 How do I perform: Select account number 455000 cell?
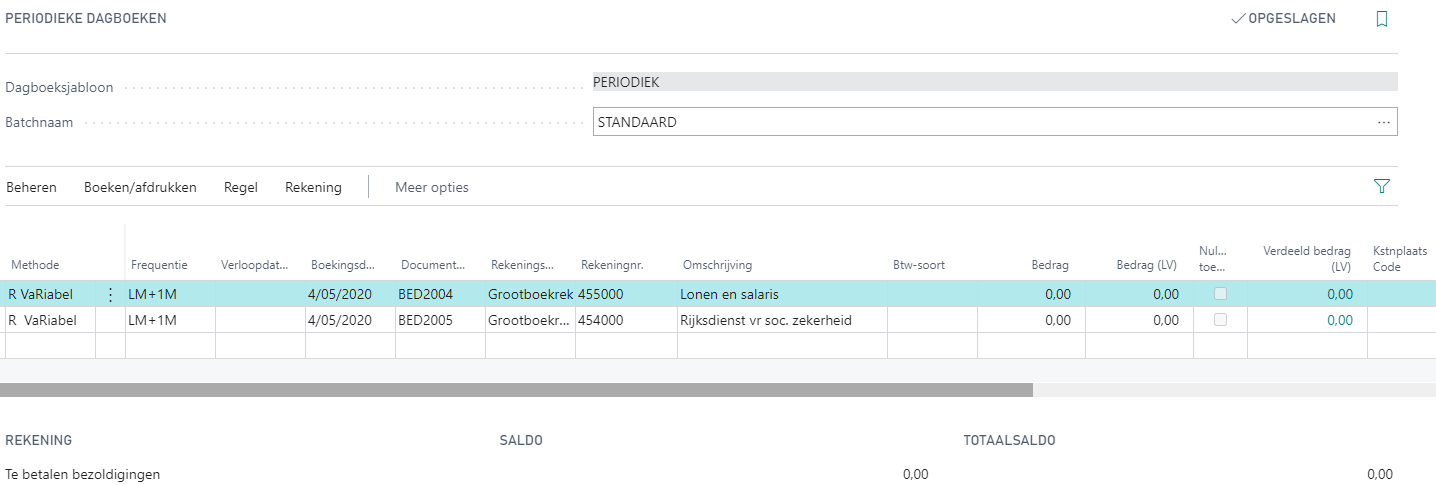[626, 295]
